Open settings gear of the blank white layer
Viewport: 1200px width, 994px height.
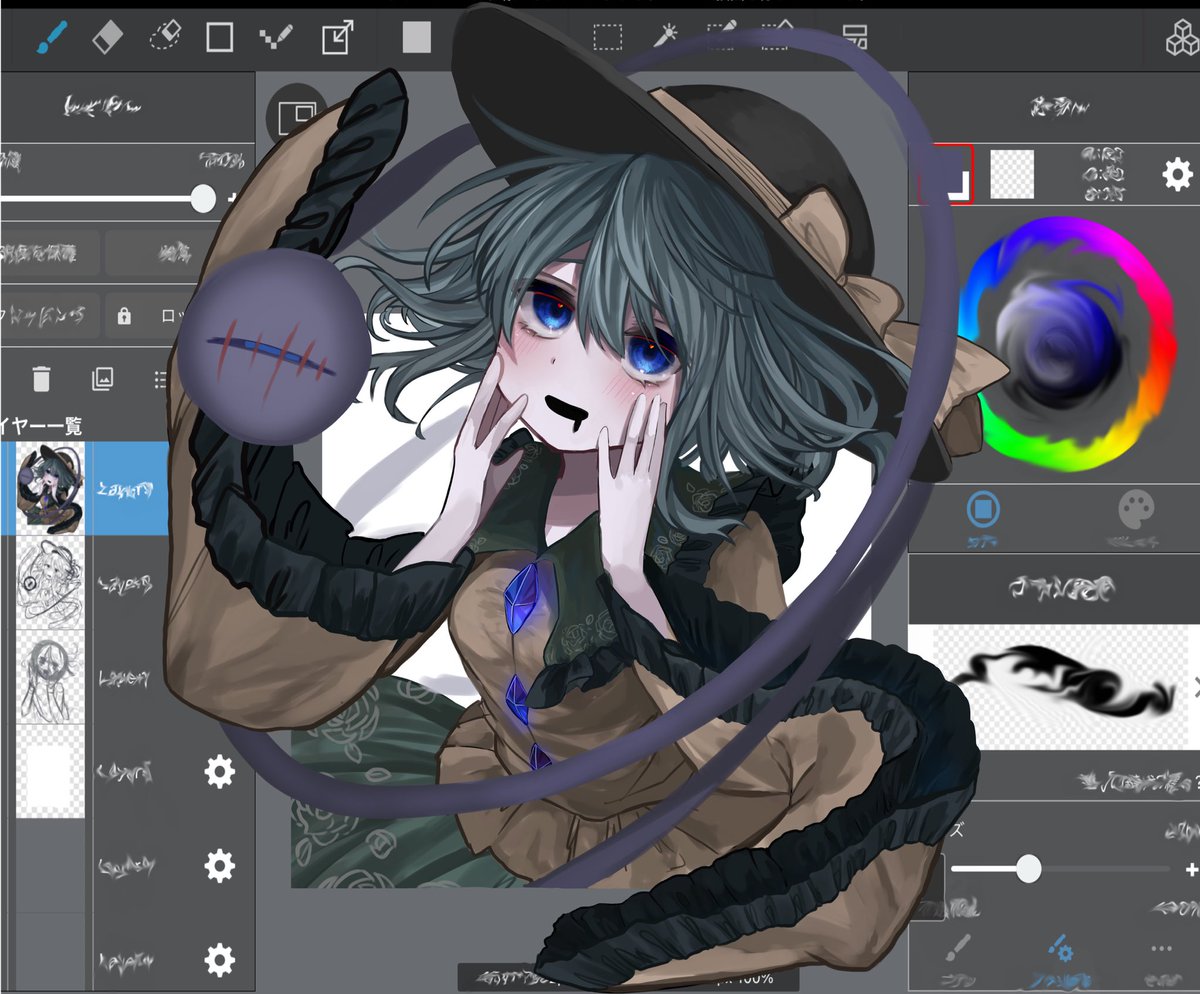tap(219, 771)
